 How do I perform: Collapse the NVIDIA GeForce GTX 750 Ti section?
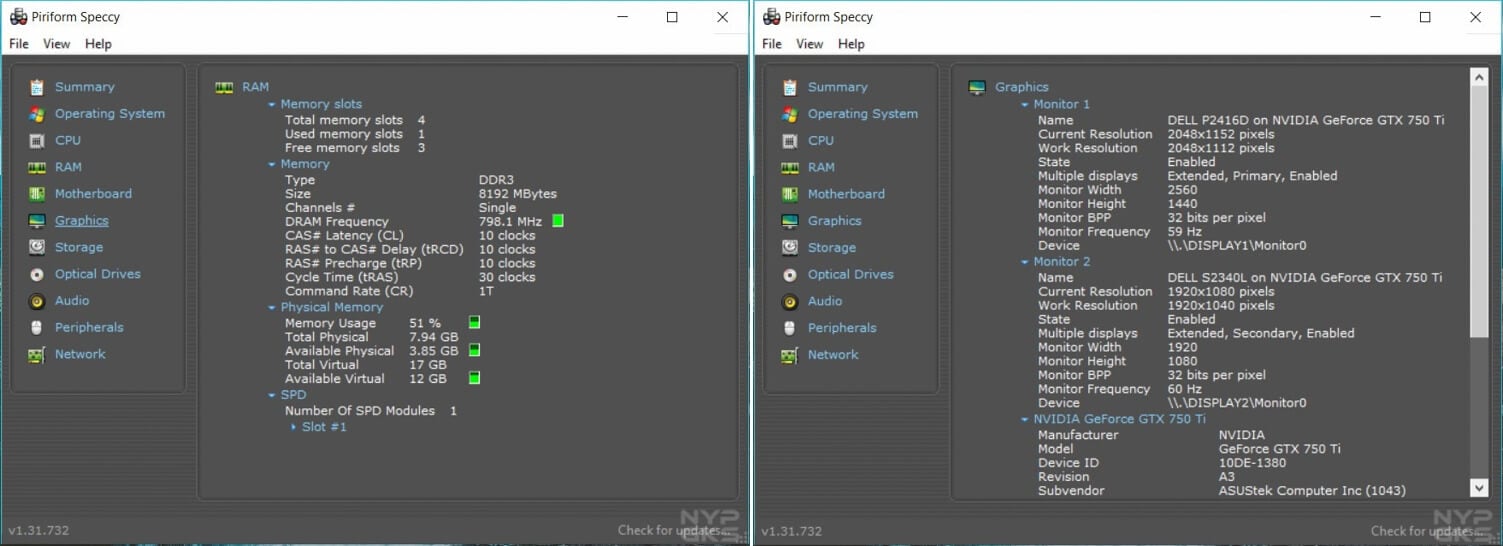click(x=1024, y=419)
